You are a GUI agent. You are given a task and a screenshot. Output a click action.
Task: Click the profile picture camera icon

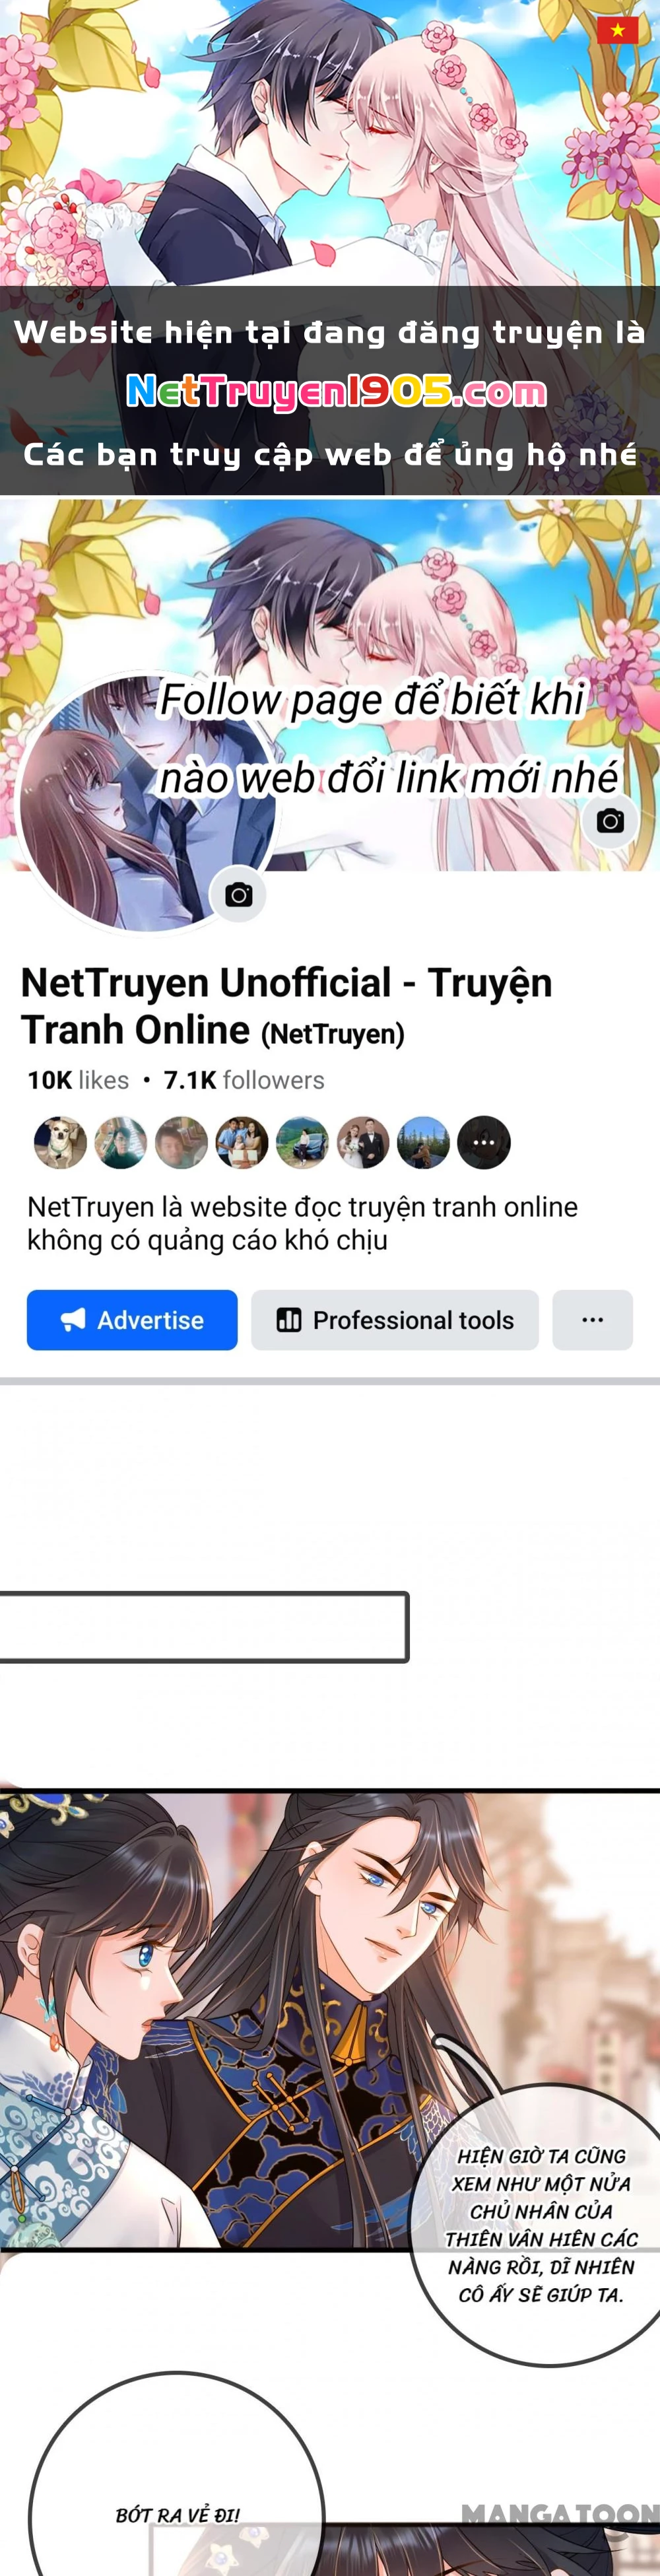tap(238, 894)
